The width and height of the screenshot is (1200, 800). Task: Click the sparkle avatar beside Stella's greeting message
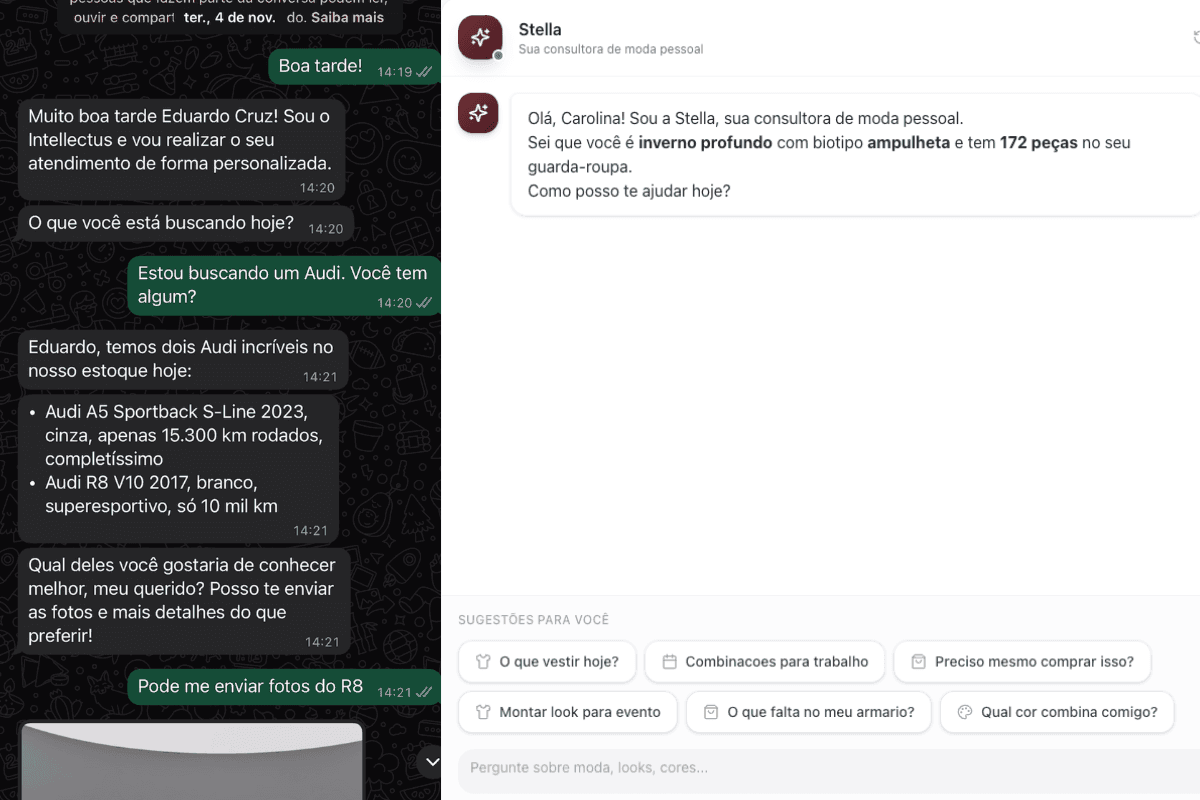[478, 113]
